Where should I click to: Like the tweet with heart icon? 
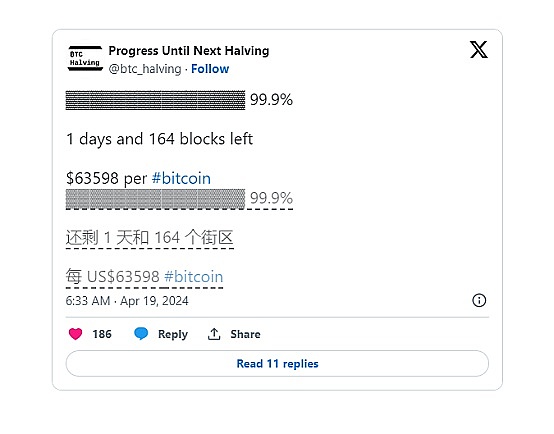coord(75,334)
